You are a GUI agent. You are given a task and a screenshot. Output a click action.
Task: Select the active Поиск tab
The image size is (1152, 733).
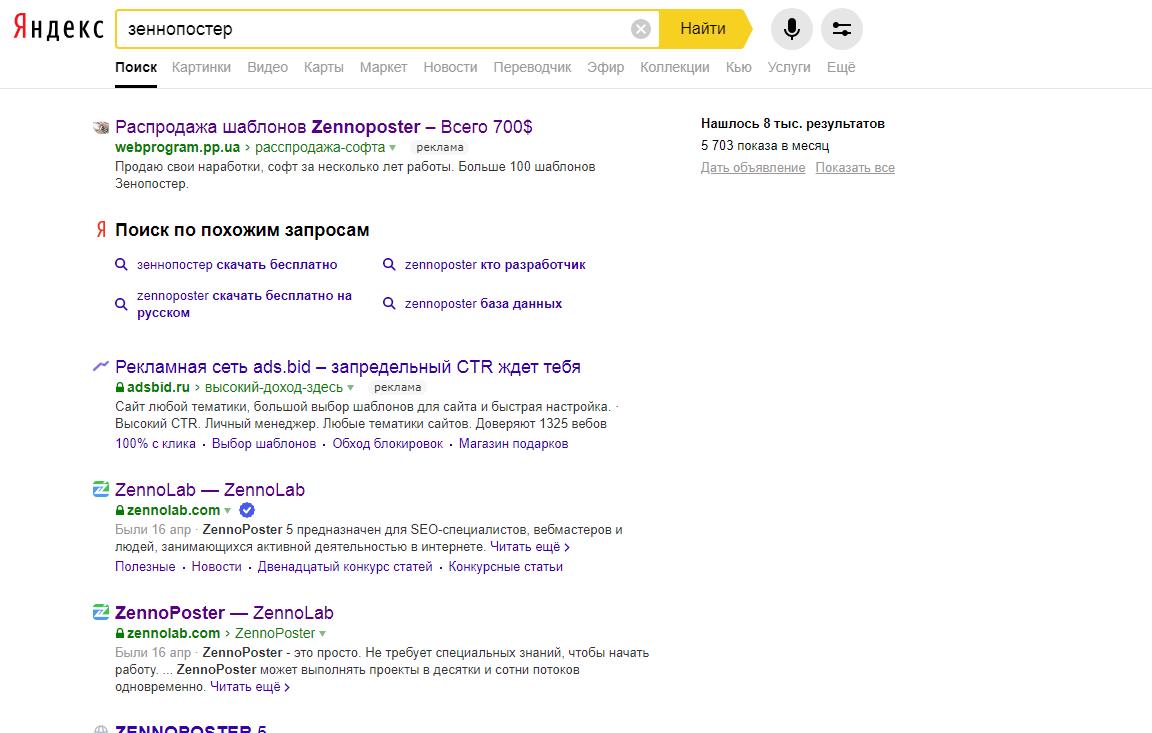point(136,67)
